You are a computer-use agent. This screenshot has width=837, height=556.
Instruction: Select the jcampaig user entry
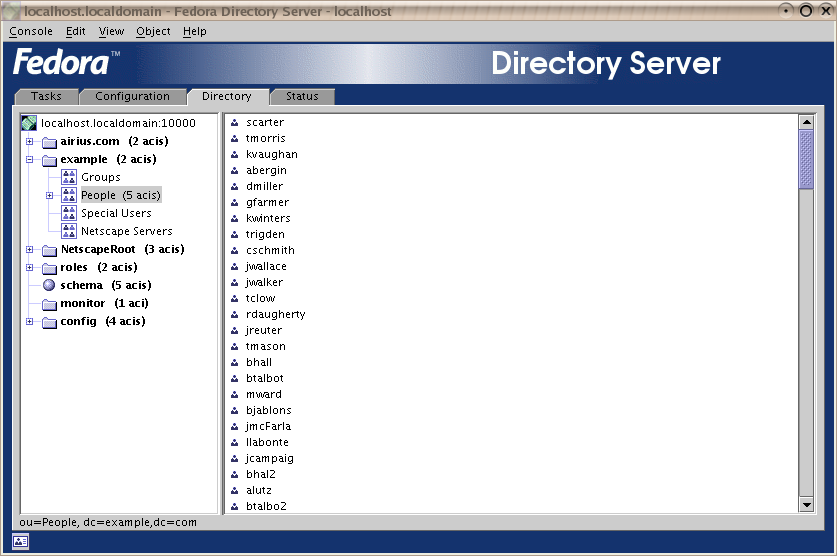(270, 459)
